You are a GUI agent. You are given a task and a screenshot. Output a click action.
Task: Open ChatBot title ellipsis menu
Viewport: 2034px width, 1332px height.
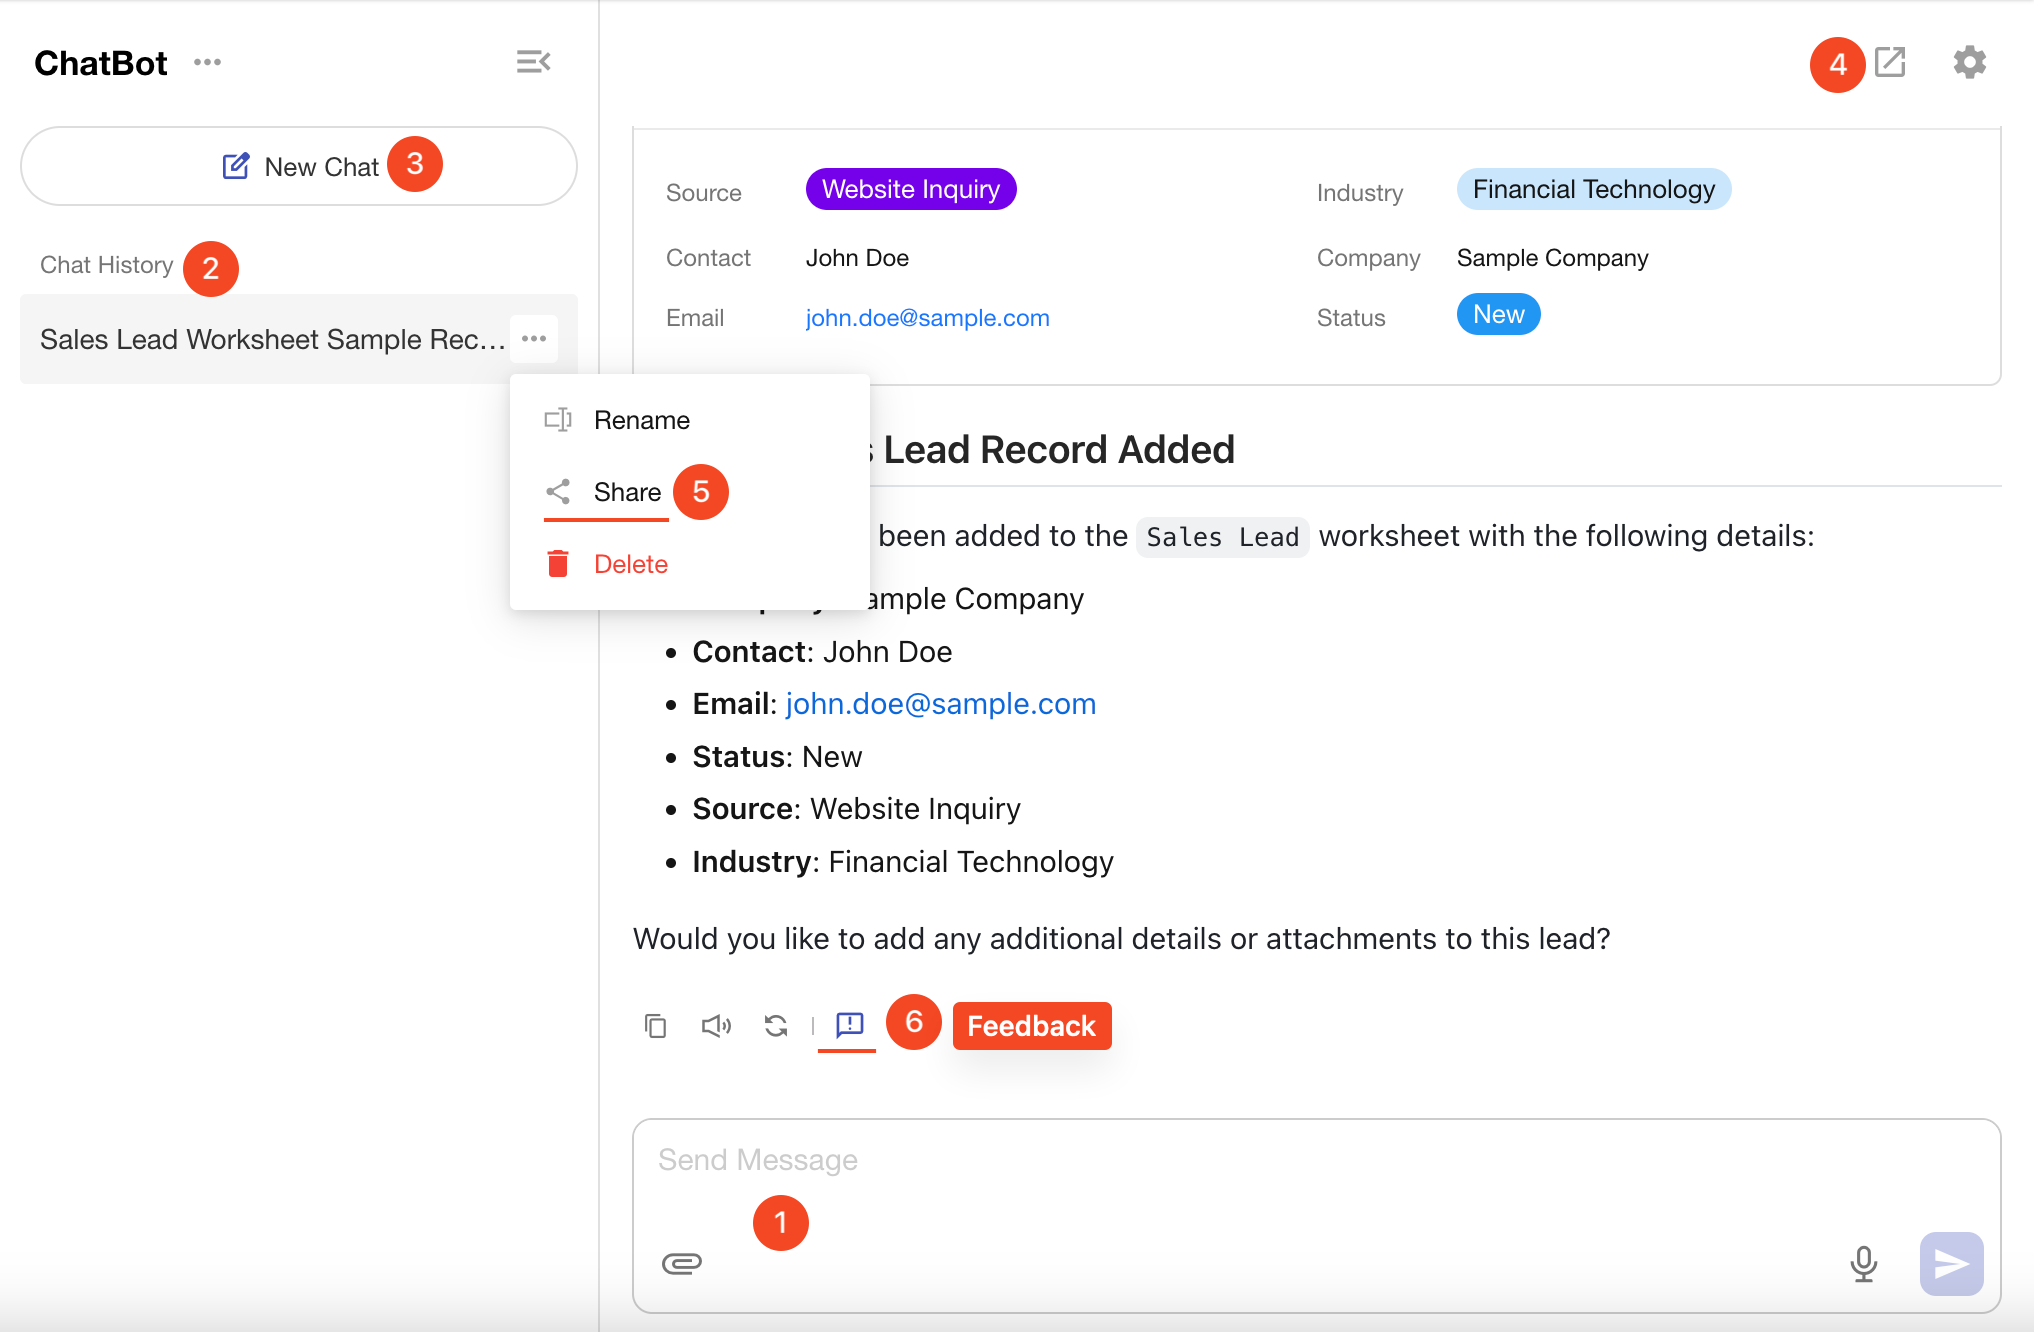pyautogui.click(x=208, y=62)
